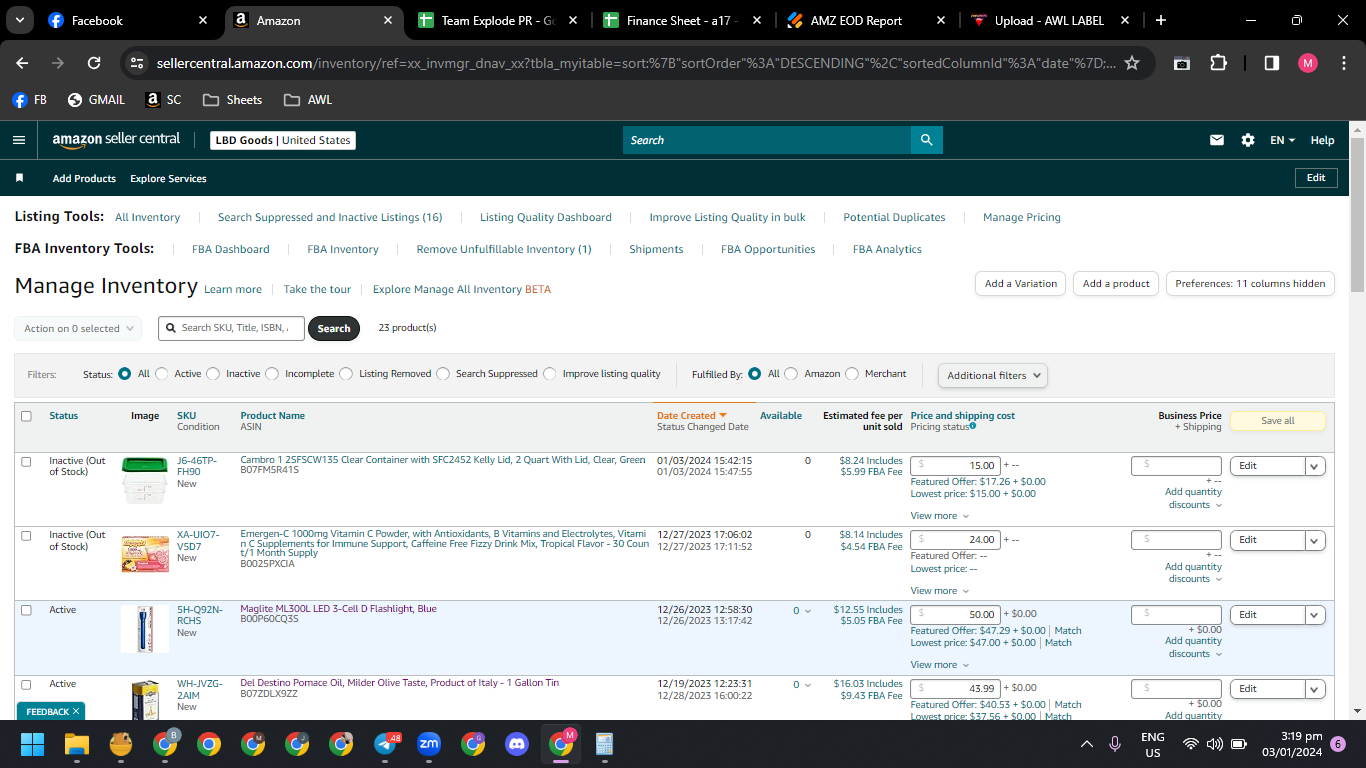This screenshot has width=1366, height=768.
Task: Click the bookmark flag icon beside Add Products
Action: 19,178
